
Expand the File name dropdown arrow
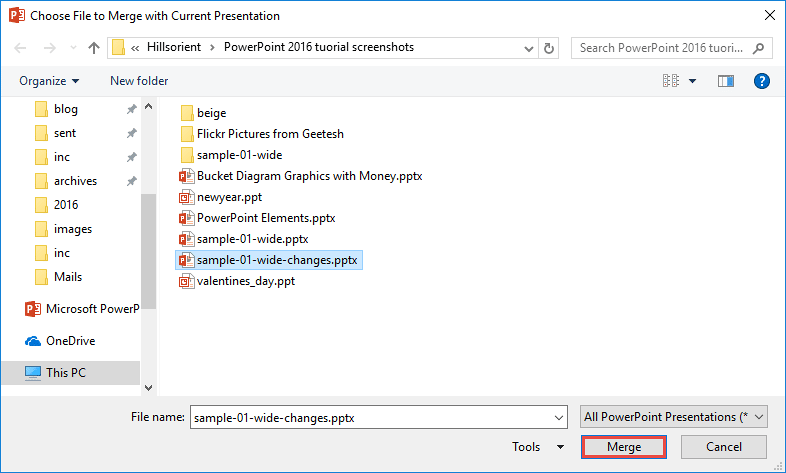(x=559, y=417)
